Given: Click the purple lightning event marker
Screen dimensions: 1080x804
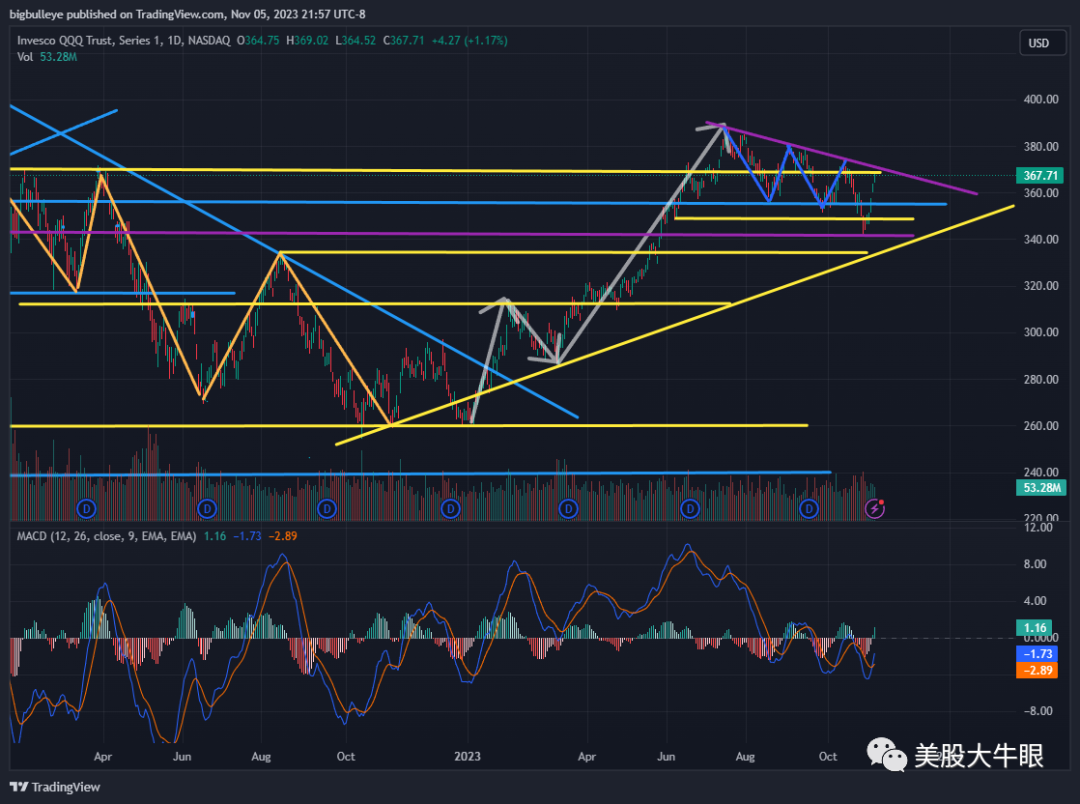Looking at the screenshot, I should tap(875, 509).
